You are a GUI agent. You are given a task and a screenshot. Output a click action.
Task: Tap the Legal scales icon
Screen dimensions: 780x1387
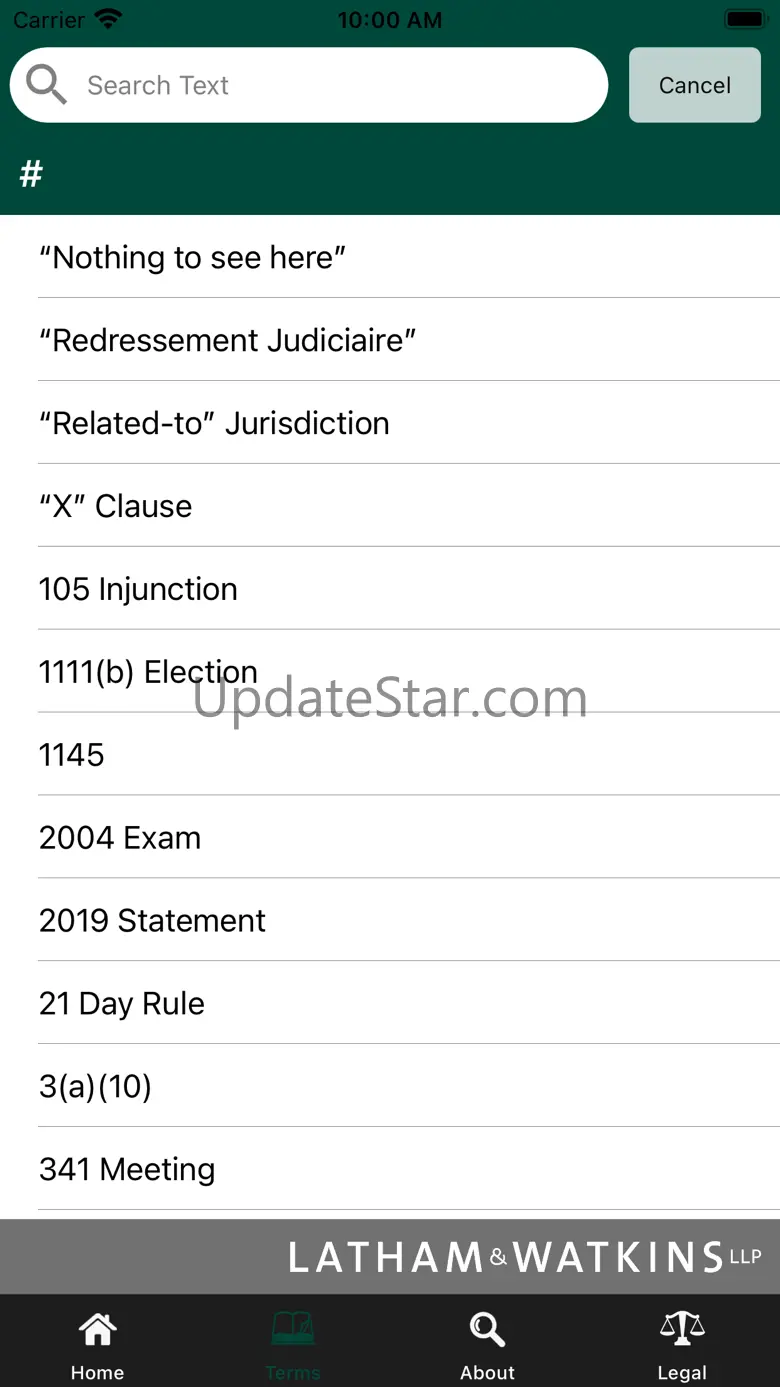point(682,1331)
